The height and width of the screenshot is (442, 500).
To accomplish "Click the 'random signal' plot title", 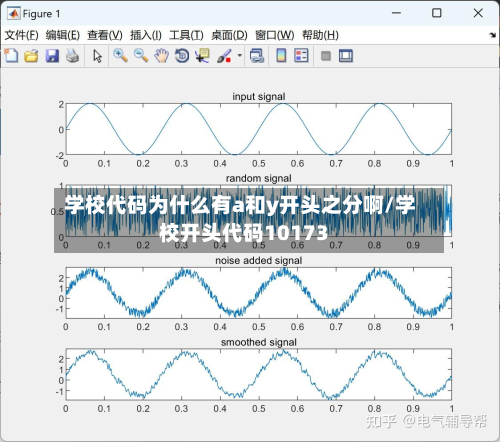I will 259,178.
